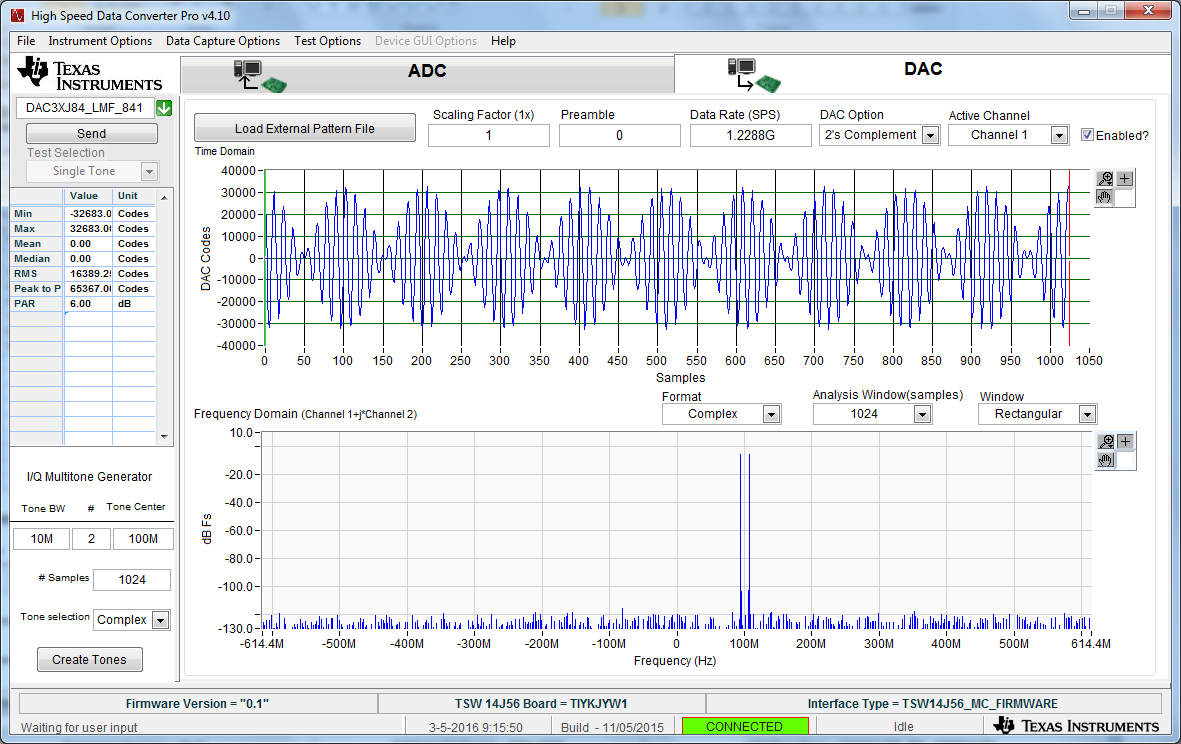The image size is (1181, 744).
Task: Click the Texas Instruments logo at top left
Action: 89,74
